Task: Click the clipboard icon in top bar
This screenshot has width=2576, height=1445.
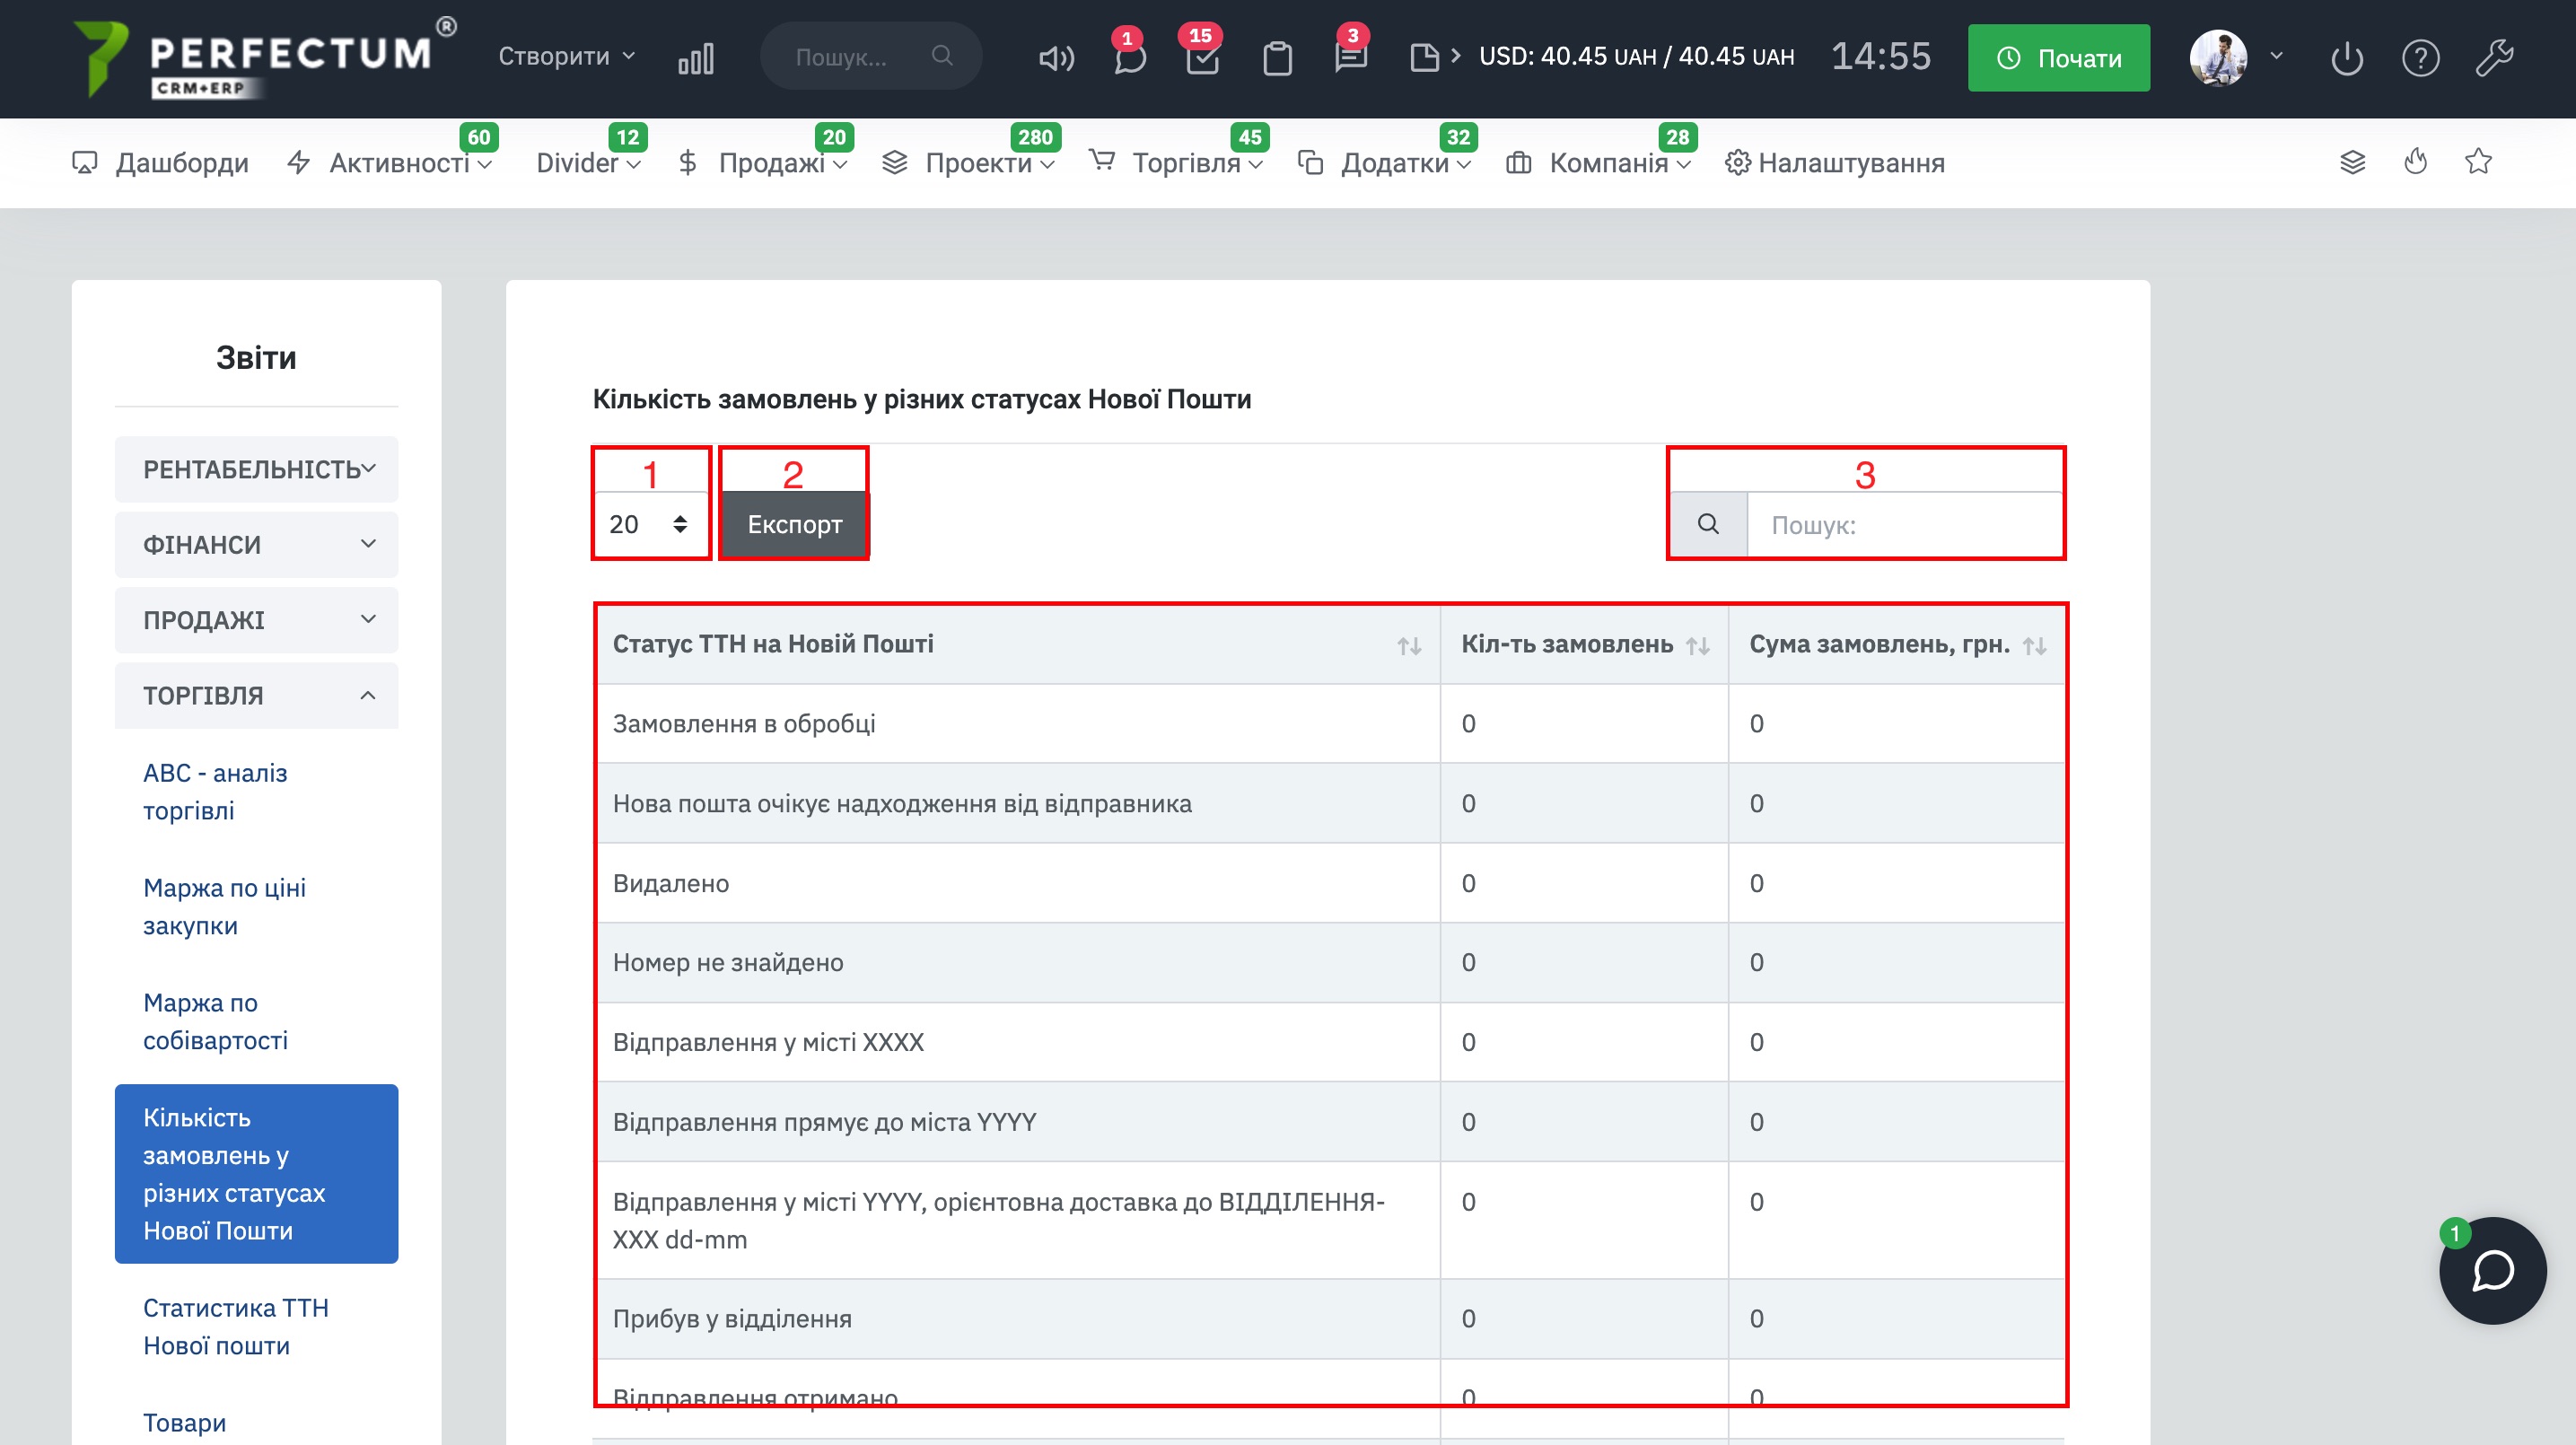Action: click(x=1277, y=58)
